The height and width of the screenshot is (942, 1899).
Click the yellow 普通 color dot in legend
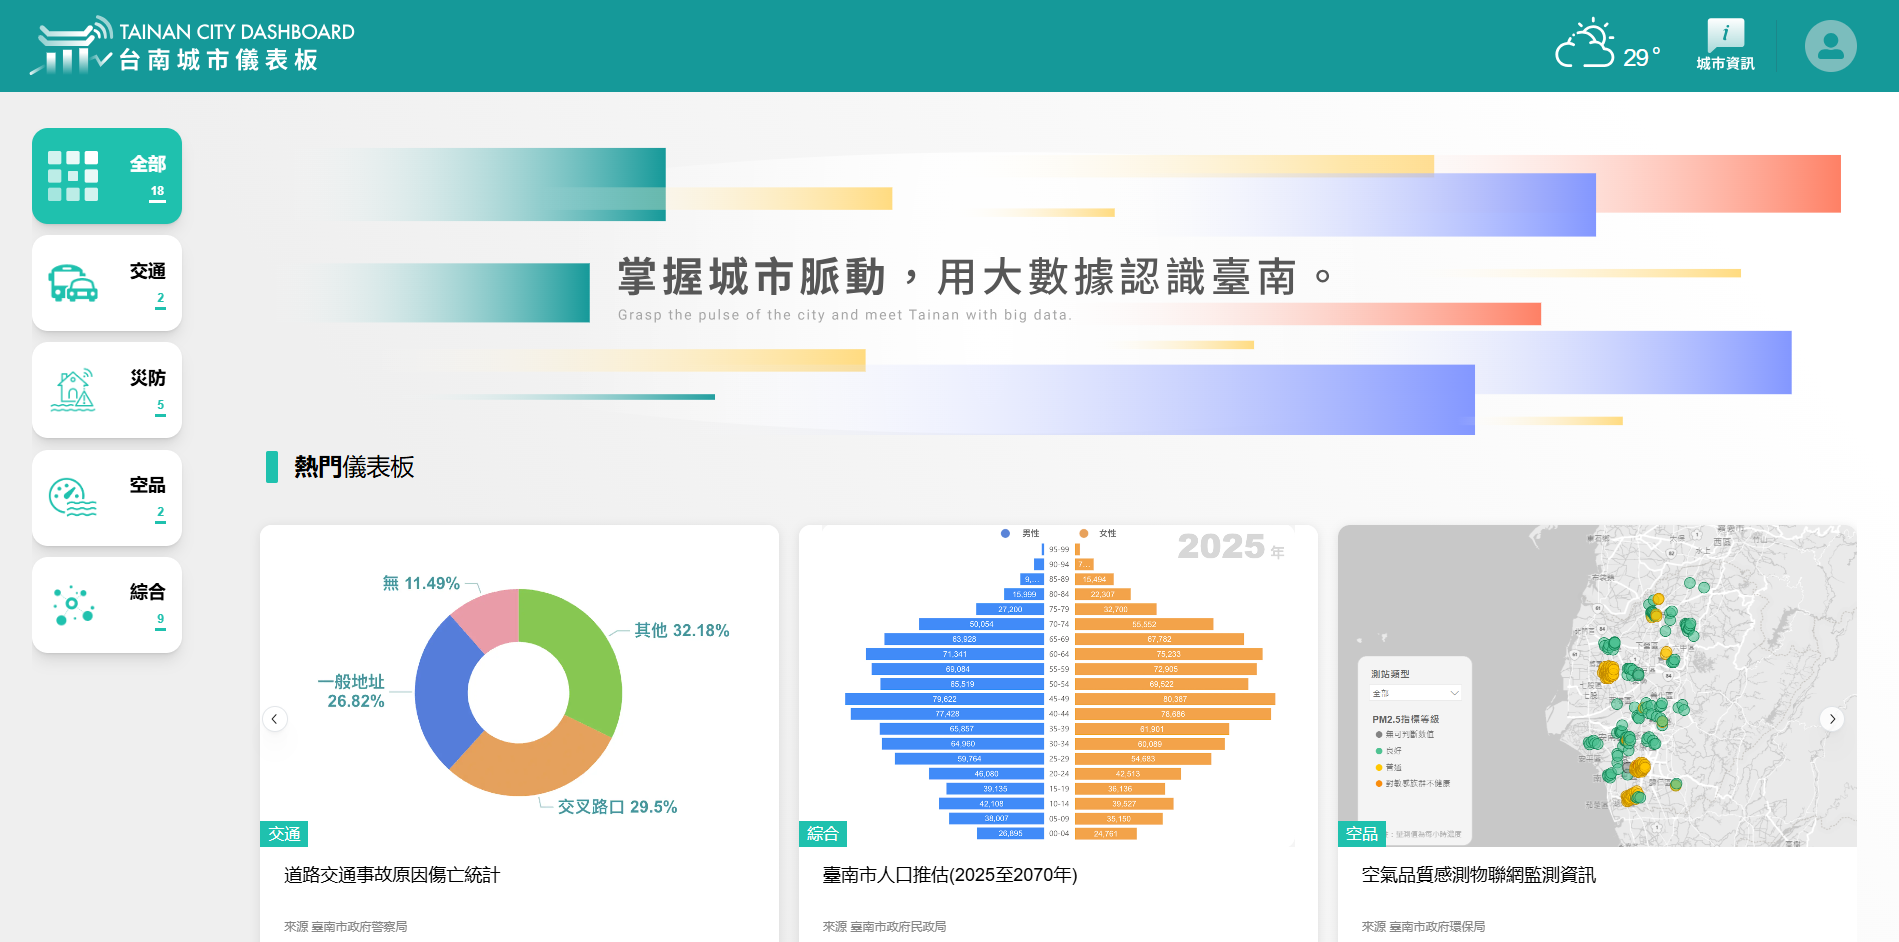[1379, 767]
